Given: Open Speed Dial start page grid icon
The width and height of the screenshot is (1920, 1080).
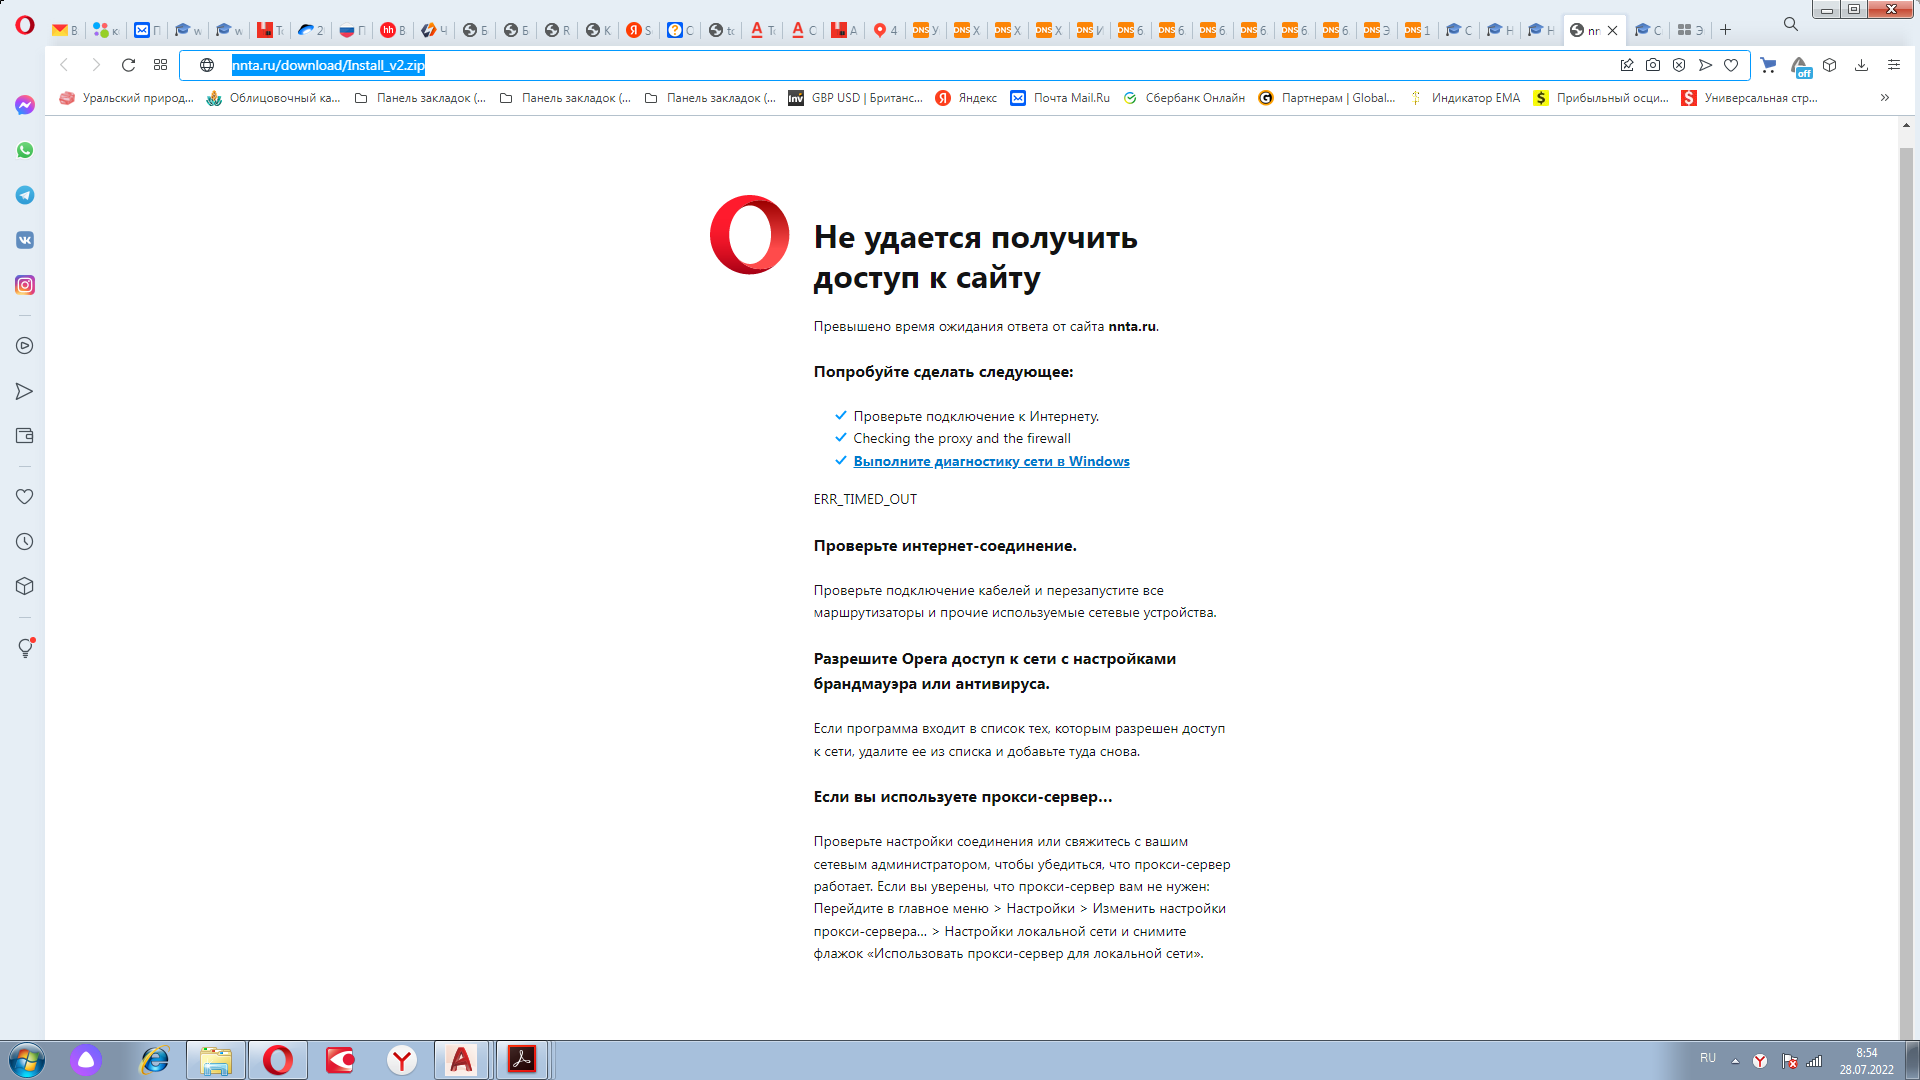Looking at the screenshot, I should coord(160,65).
